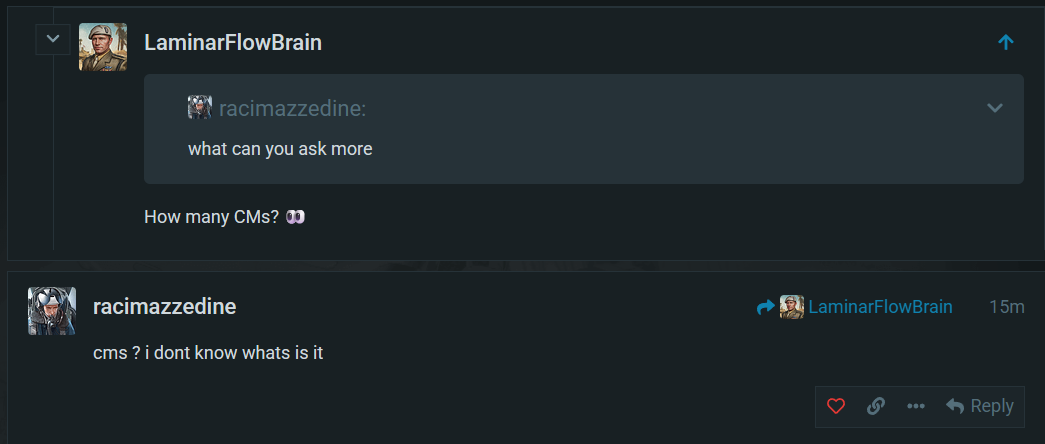The width and height of the screenshot is (1045, 444).
Task: Open LaminarFlowBrain's large profile avatar
Action: (x=103, y=46)
